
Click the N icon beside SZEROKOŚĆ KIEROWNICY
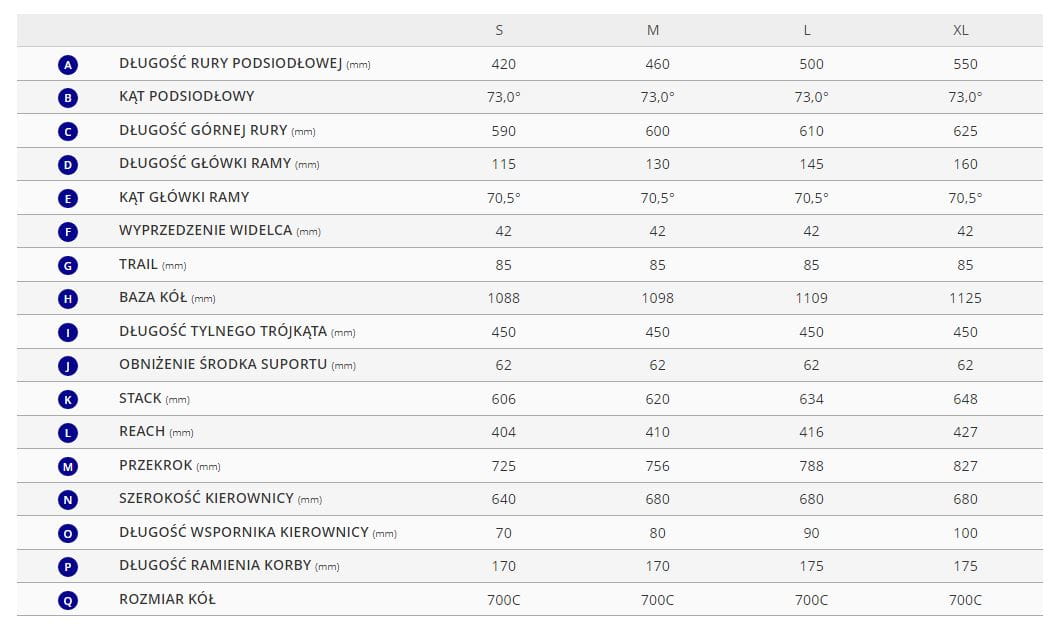click(x=68, y=500)
